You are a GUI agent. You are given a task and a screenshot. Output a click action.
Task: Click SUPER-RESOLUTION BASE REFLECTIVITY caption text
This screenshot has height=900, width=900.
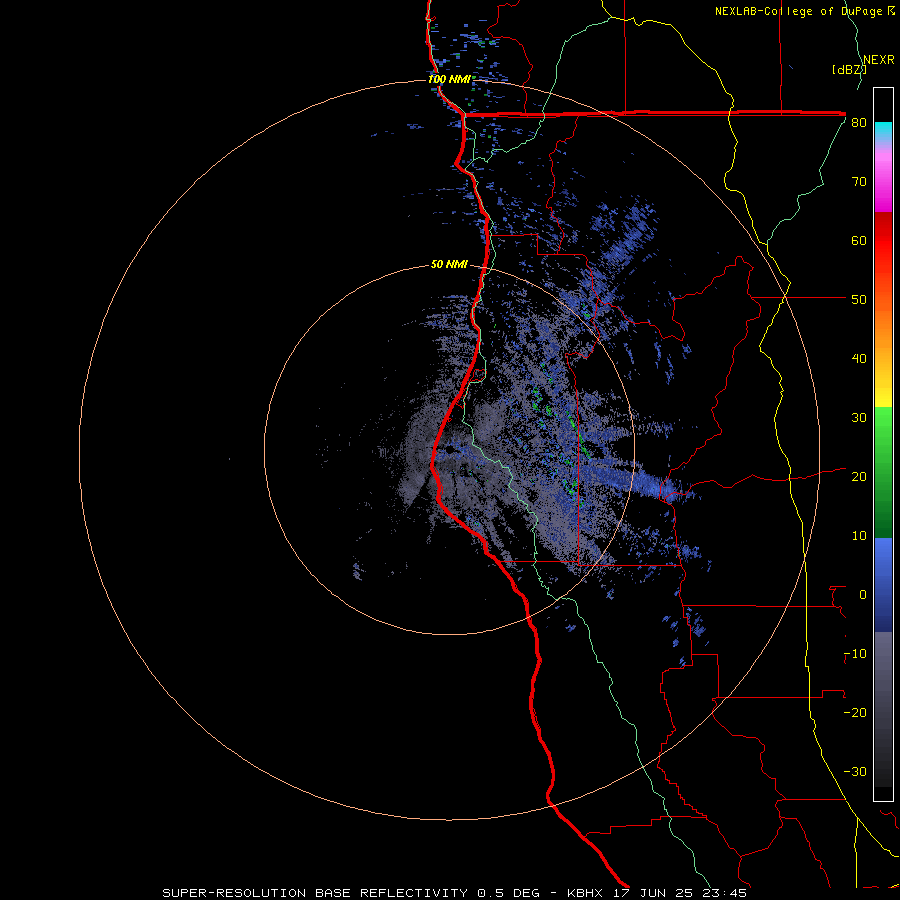(x=315, y=893)
